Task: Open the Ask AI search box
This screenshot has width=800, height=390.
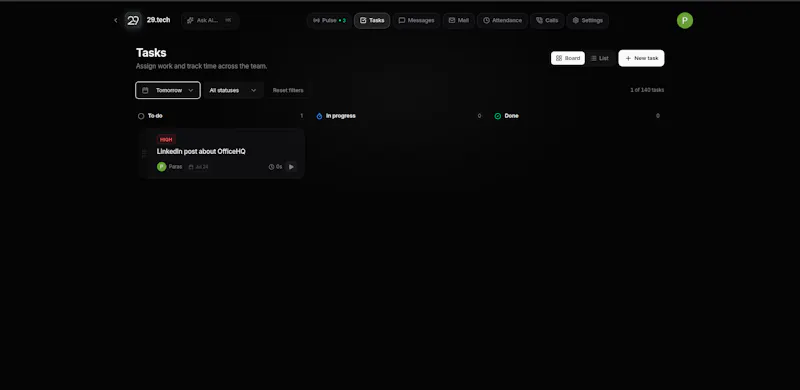Action: pos(210,20)
